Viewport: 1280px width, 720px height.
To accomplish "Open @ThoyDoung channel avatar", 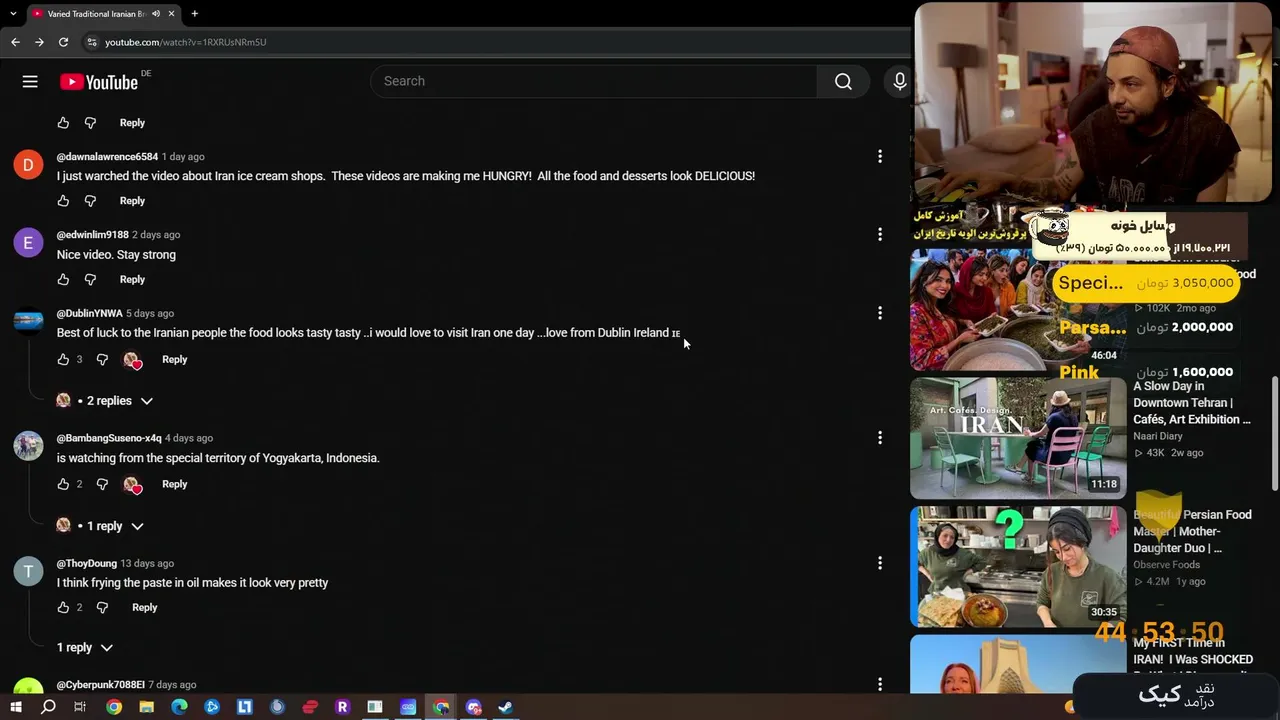I will pyautogui.click(x=28, y=572).
